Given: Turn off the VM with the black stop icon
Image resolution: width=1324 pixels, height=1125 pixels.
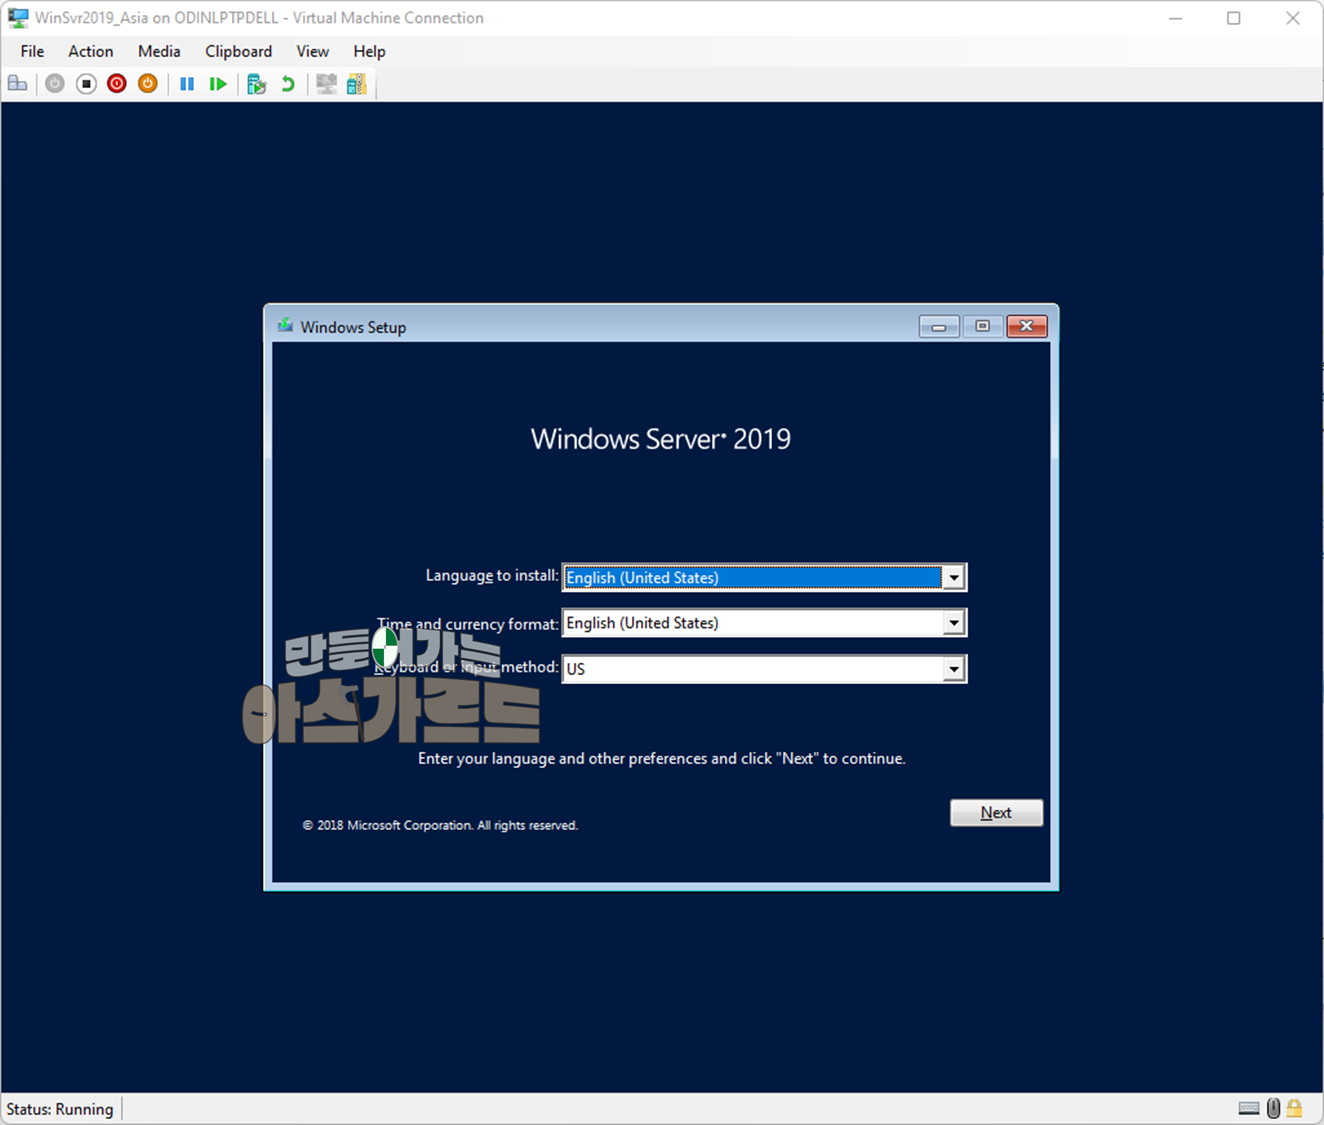Looking at the screenshot, I should (x=86, y=84).
